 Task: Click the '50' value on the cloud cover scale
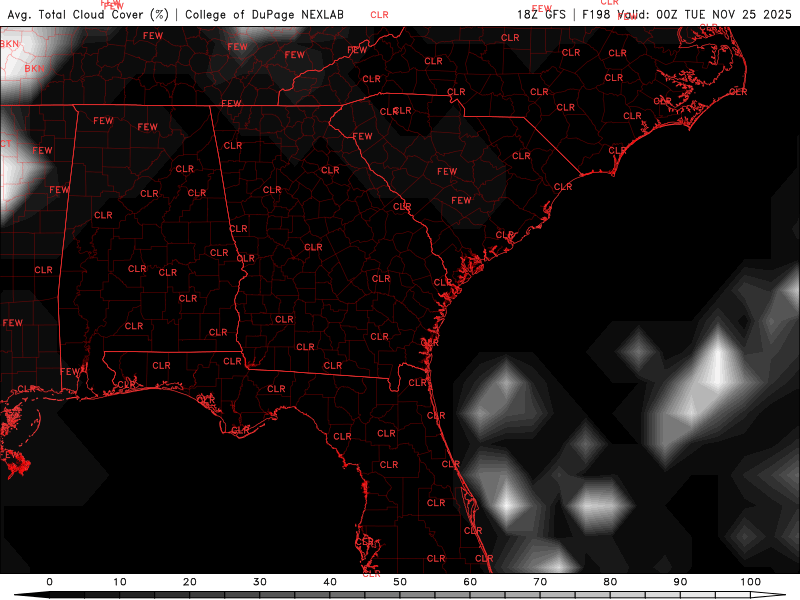pos(400,582)
